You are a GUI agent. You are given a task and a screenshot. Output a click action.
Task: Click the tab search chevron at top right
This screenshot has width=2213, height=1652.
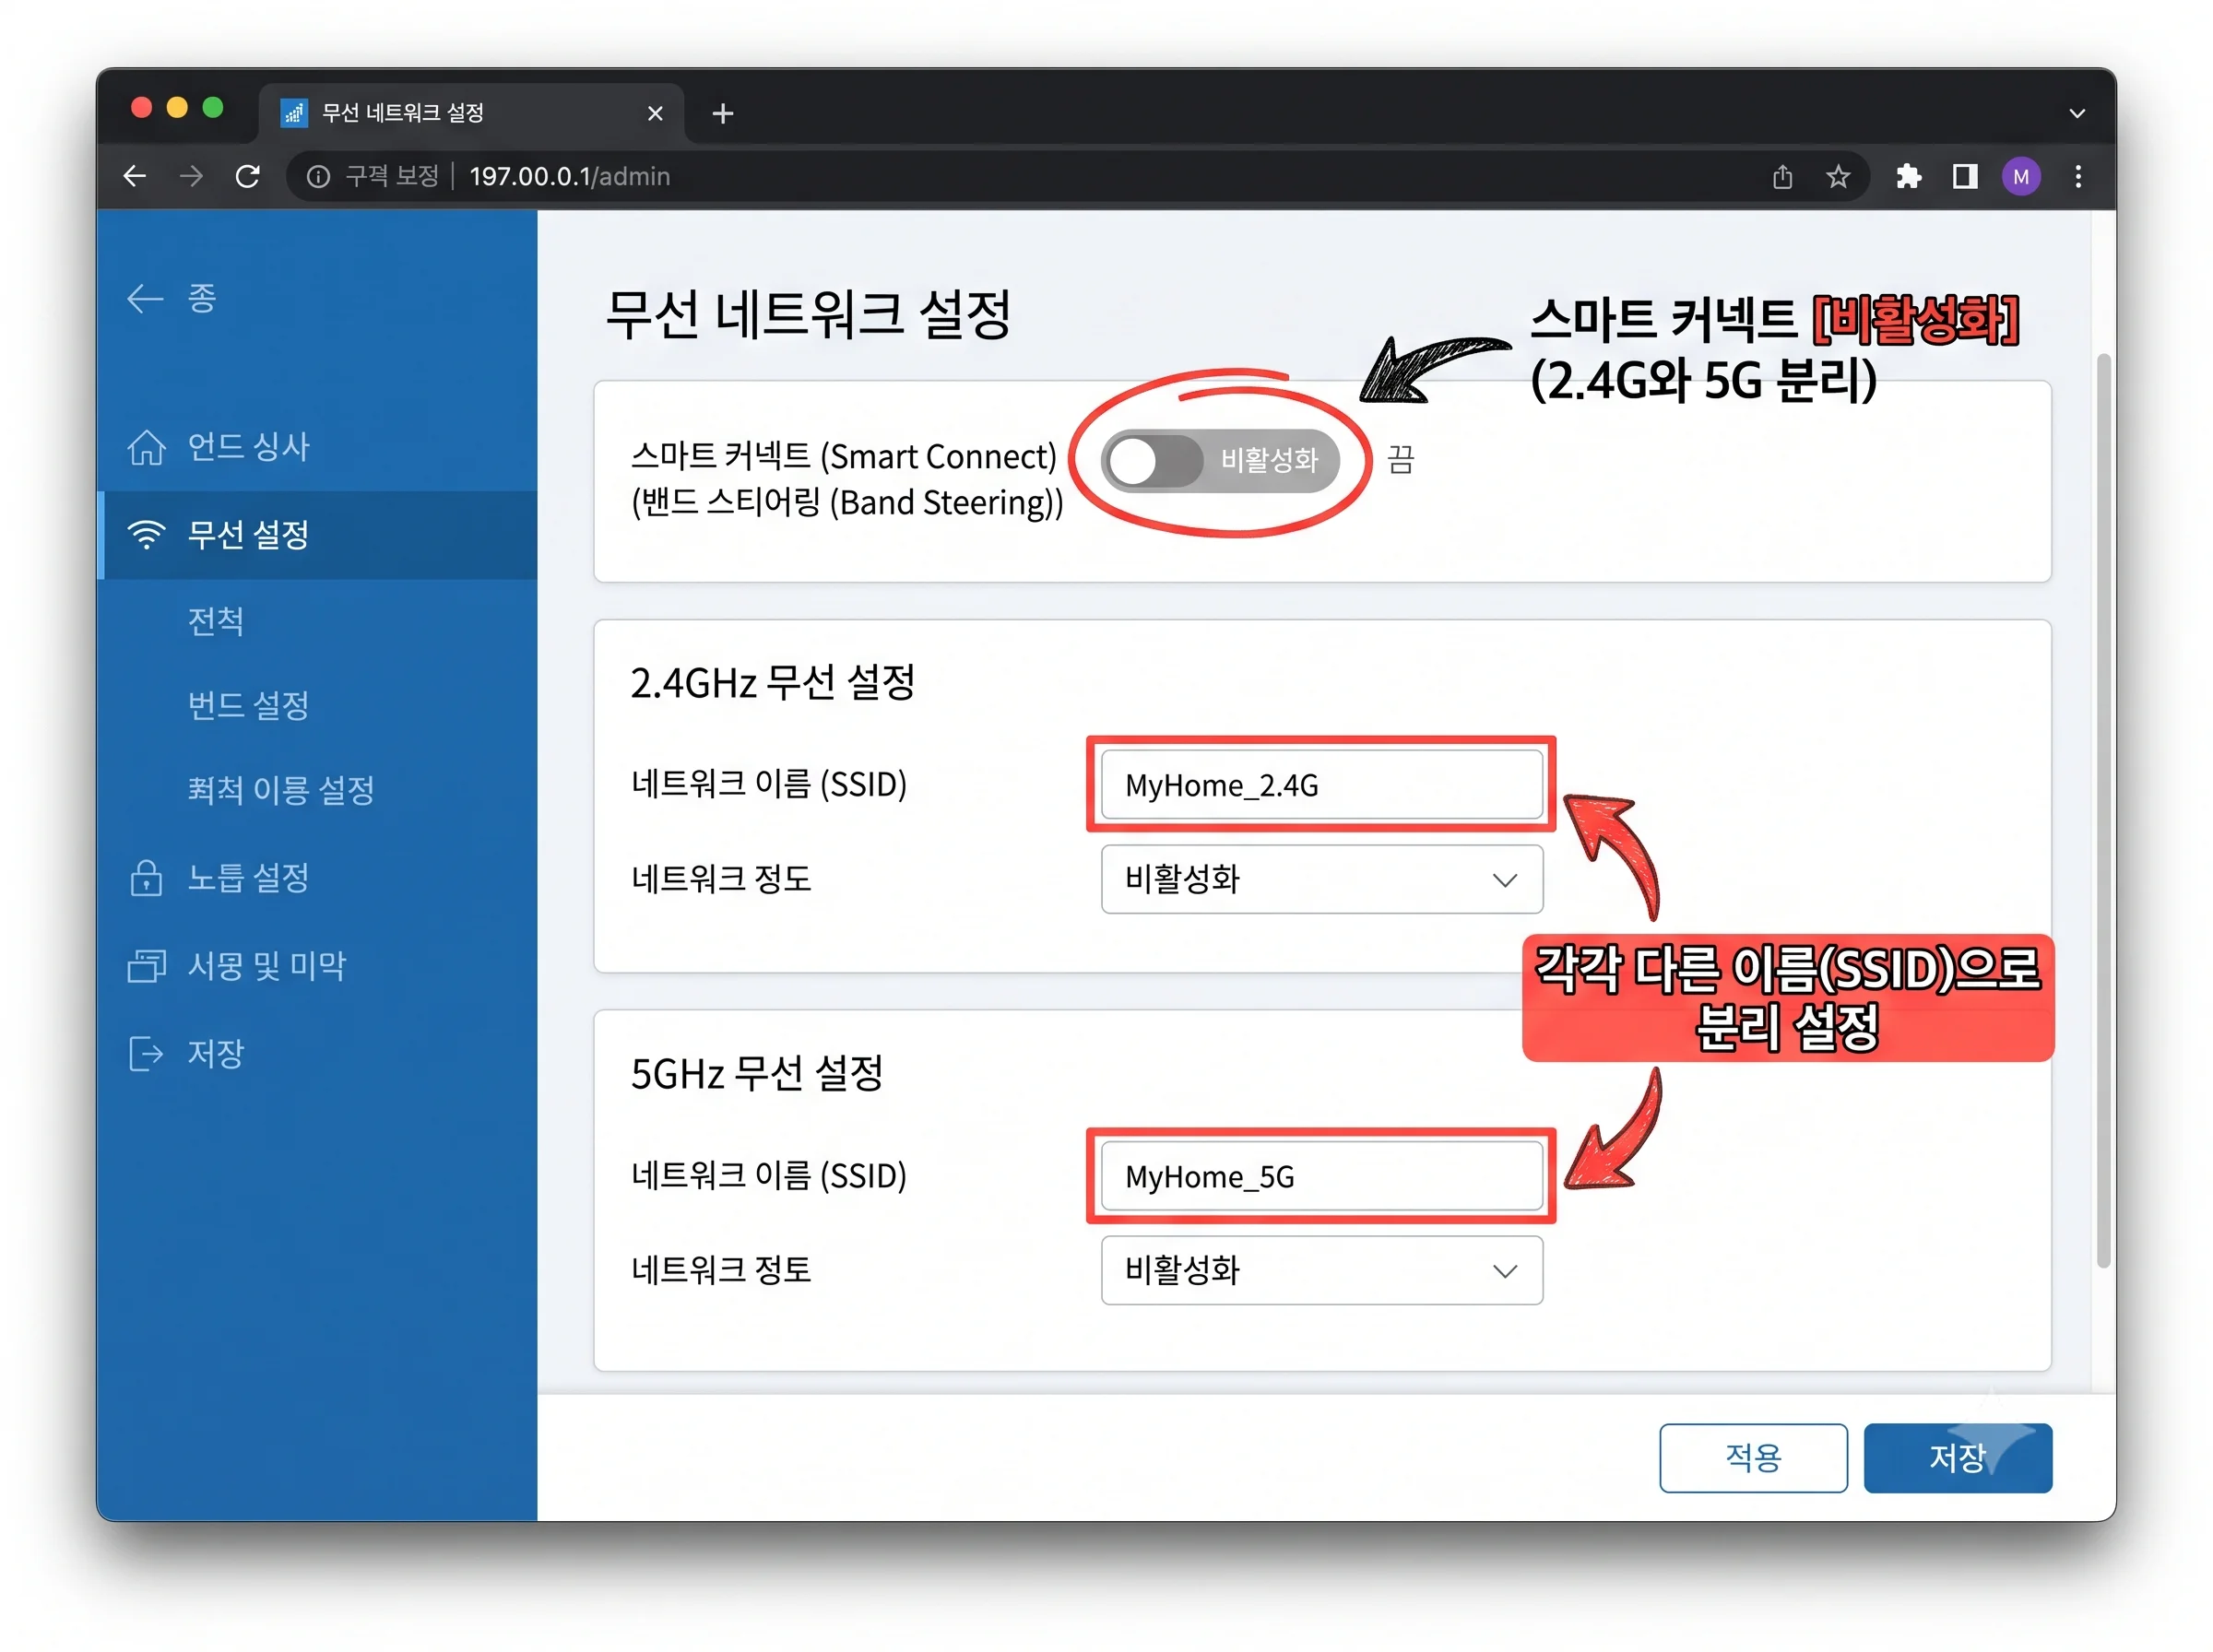point(2076,114)
